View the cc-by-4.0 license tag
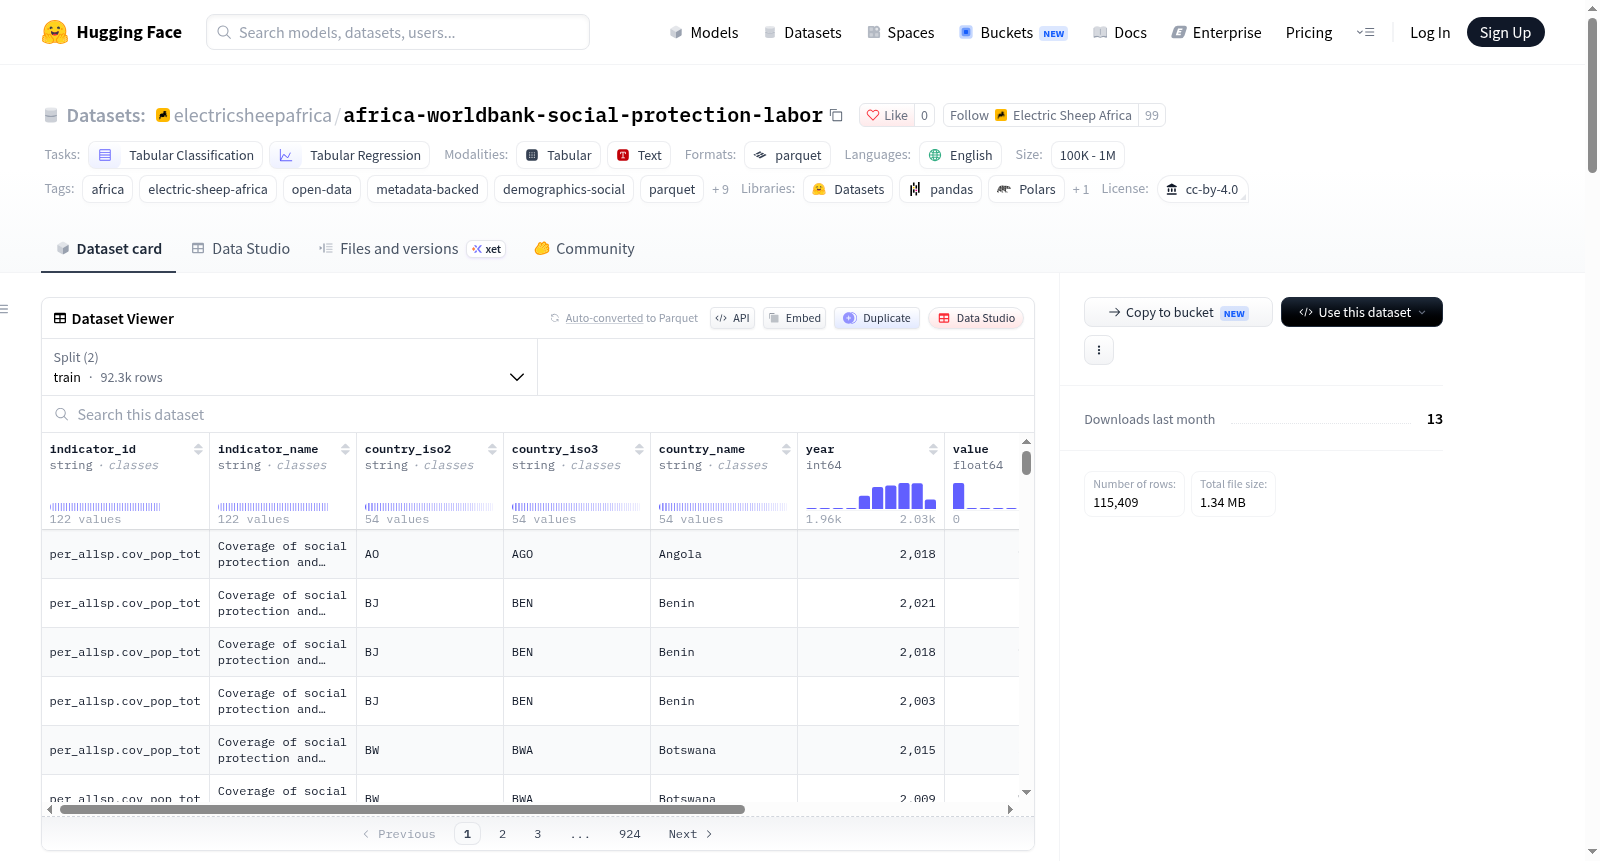Viewport: 1600px width, 861px height. (1202, 189)
